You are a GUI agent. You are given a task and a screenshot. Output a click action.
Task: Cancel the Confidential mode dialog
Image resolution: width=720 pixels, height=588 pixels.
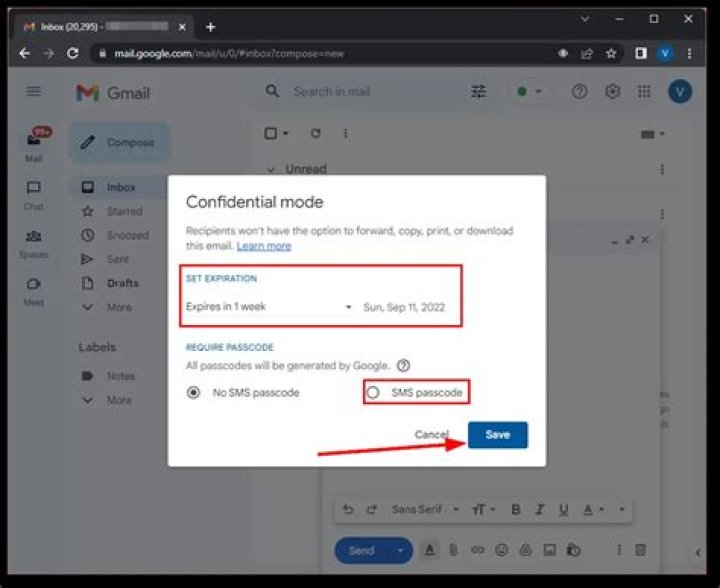(x=431, y=434)
